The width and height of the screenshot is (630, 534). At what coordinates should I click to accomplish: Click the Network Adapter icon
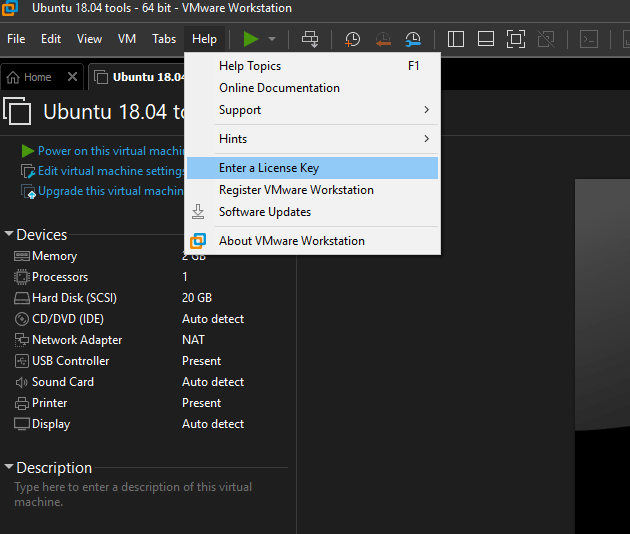tap(22, 340)
